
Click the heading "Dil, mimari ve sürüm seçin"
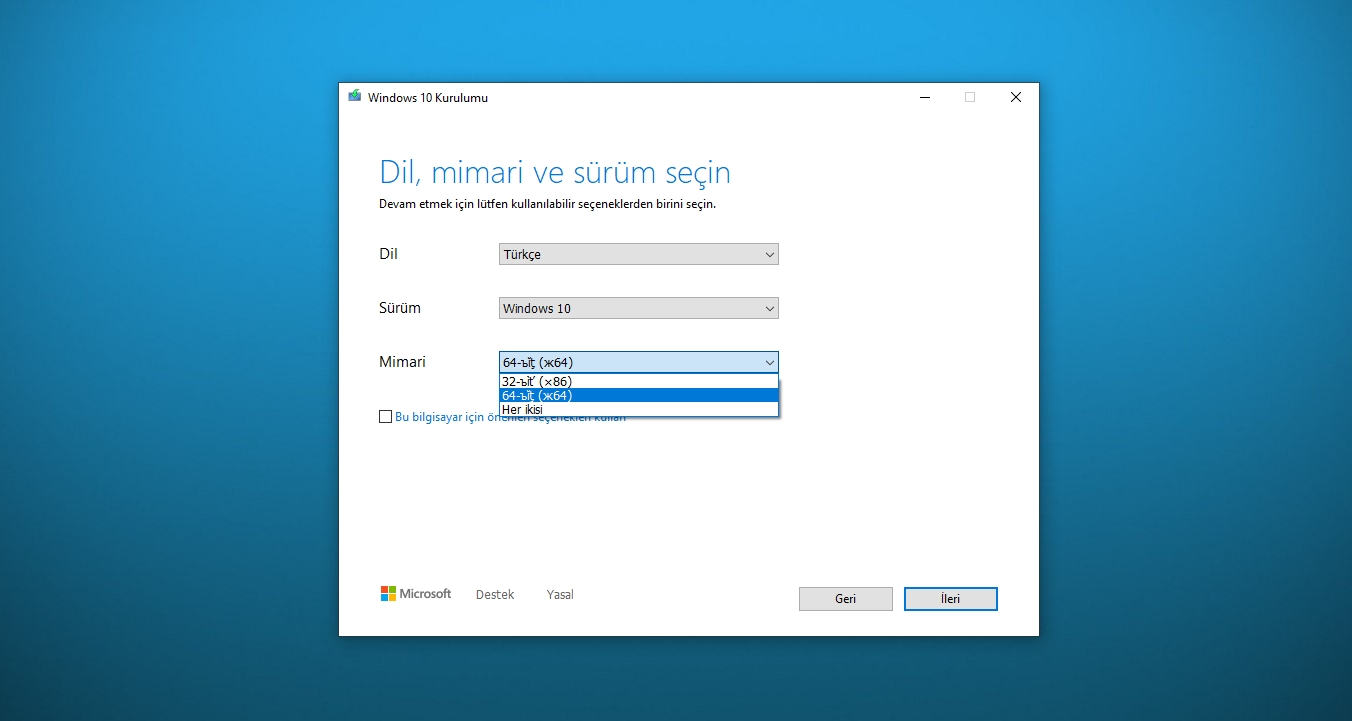(x=555, y=172)
